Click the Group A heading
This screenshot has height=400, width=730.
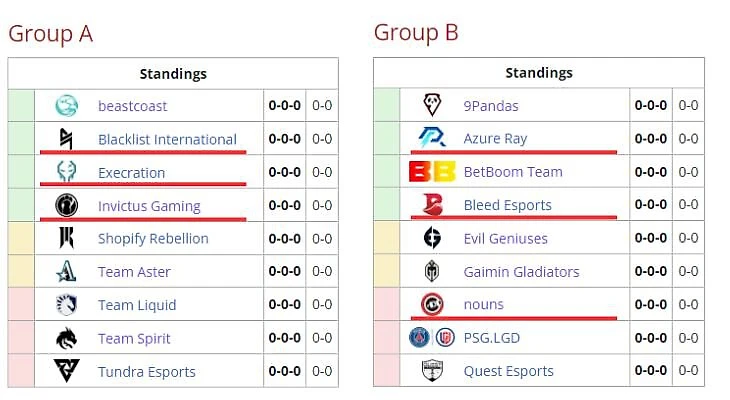[x=50, y=34]
